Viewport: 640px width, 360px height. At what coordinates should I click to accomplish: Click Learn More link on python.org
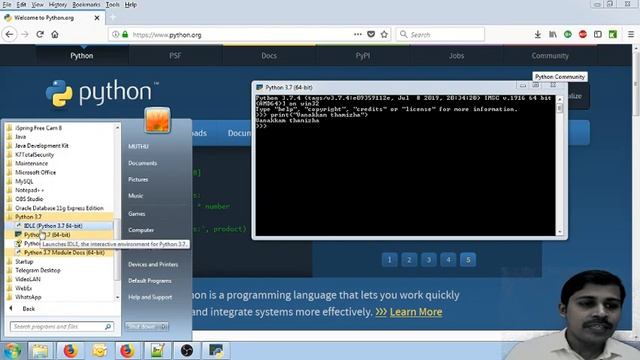tap(416, 312)
